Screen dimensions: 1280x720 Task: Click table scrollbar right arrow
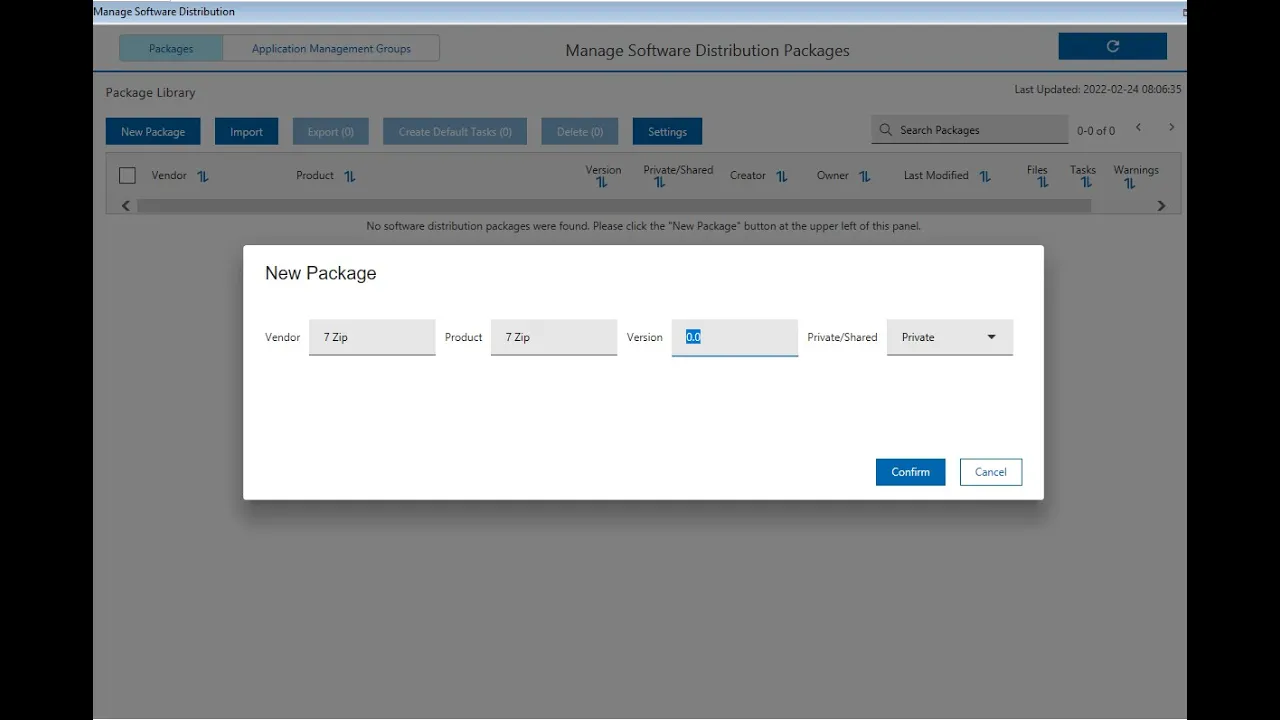coord(1161,206)
